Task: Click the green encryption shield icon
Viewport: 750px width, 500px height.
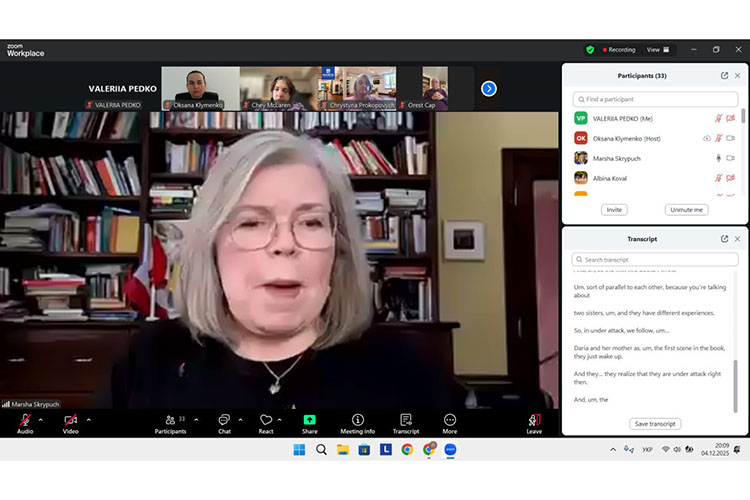Action: [590, 49]
